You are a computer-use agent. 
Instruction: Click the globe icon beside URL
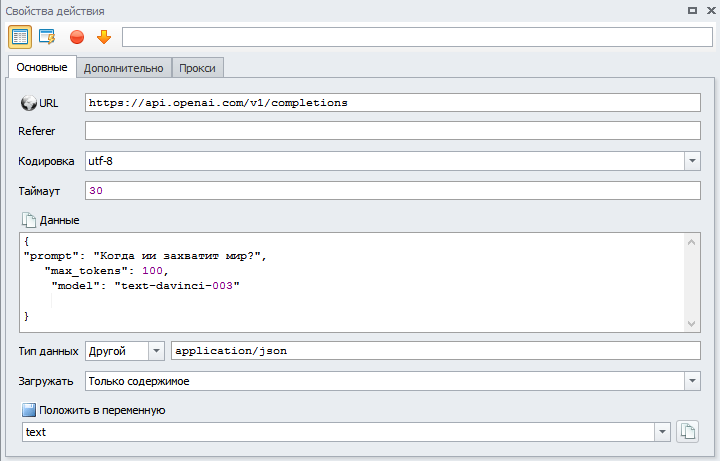point(28,103)
